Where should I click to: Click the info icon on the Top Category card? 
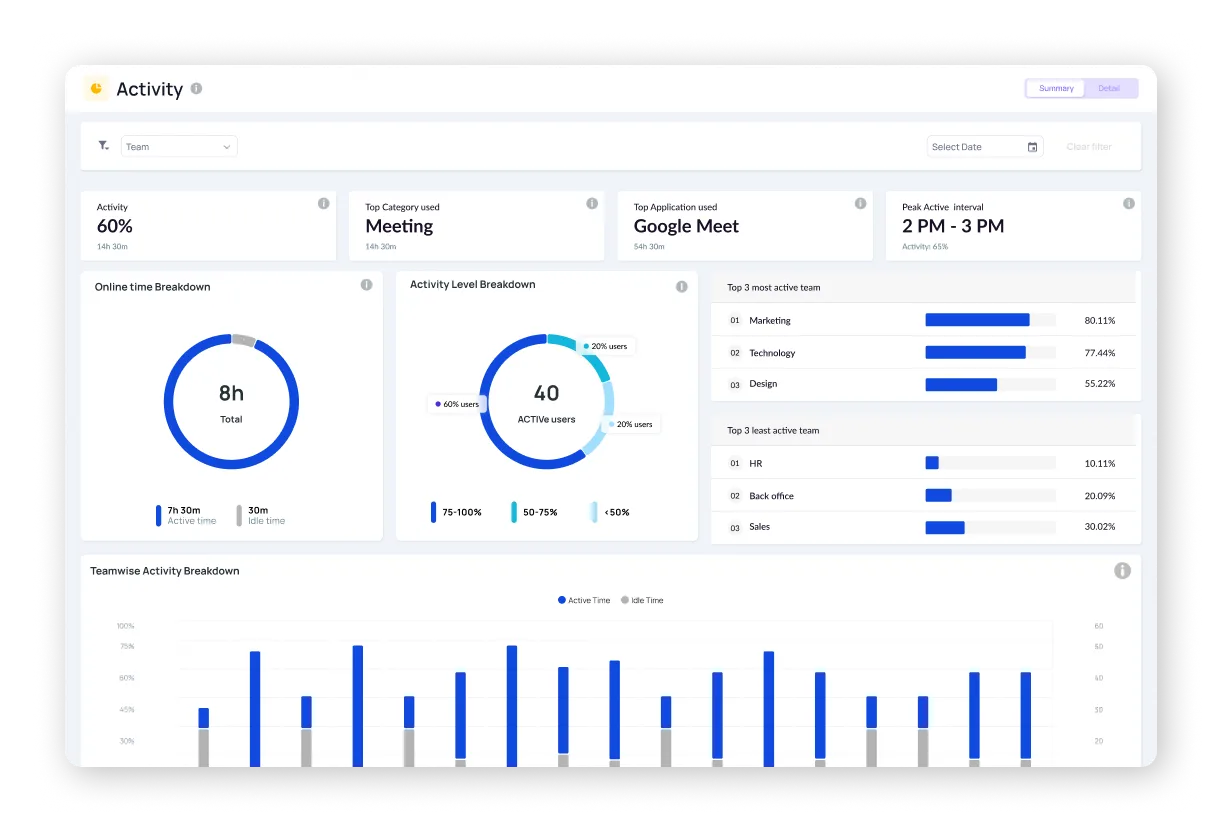point(591,203)
